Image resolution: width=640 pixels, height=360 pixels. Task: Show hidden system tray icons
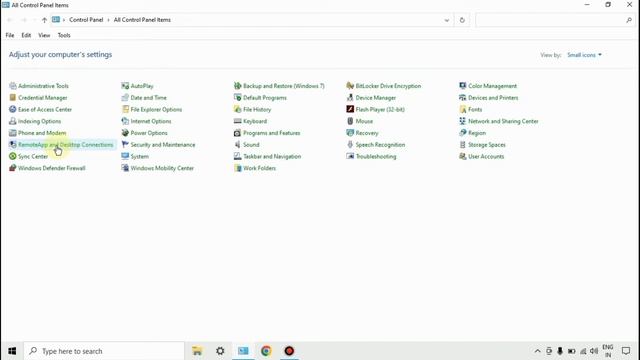click(538, 351)
